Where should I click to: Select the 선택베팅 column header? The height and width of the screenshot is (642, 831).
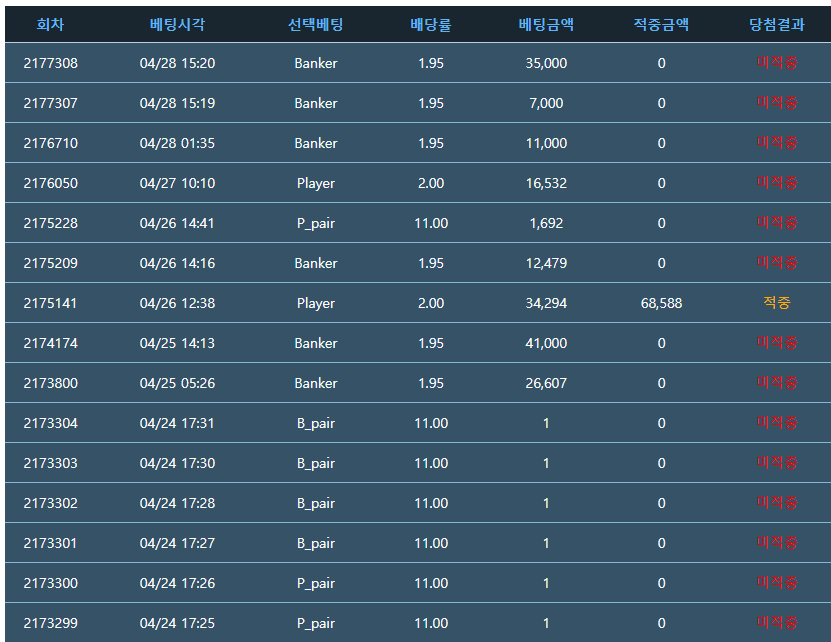[315, 25]
